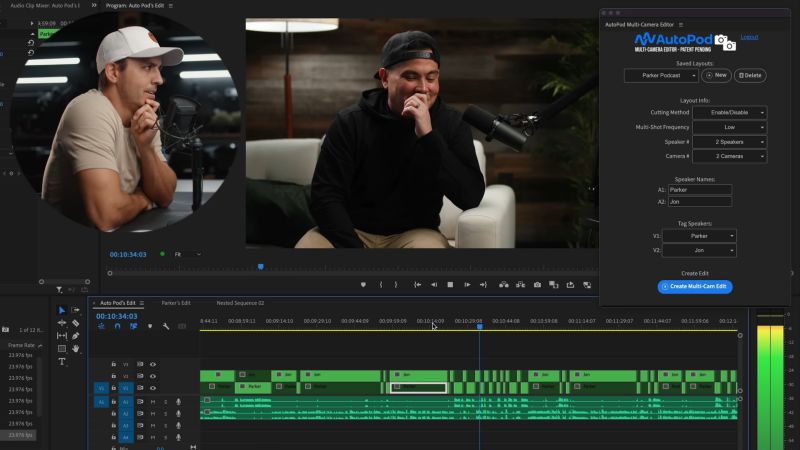
Task: Click the A2 speaker name field Jon
Action: click(699, 201)
